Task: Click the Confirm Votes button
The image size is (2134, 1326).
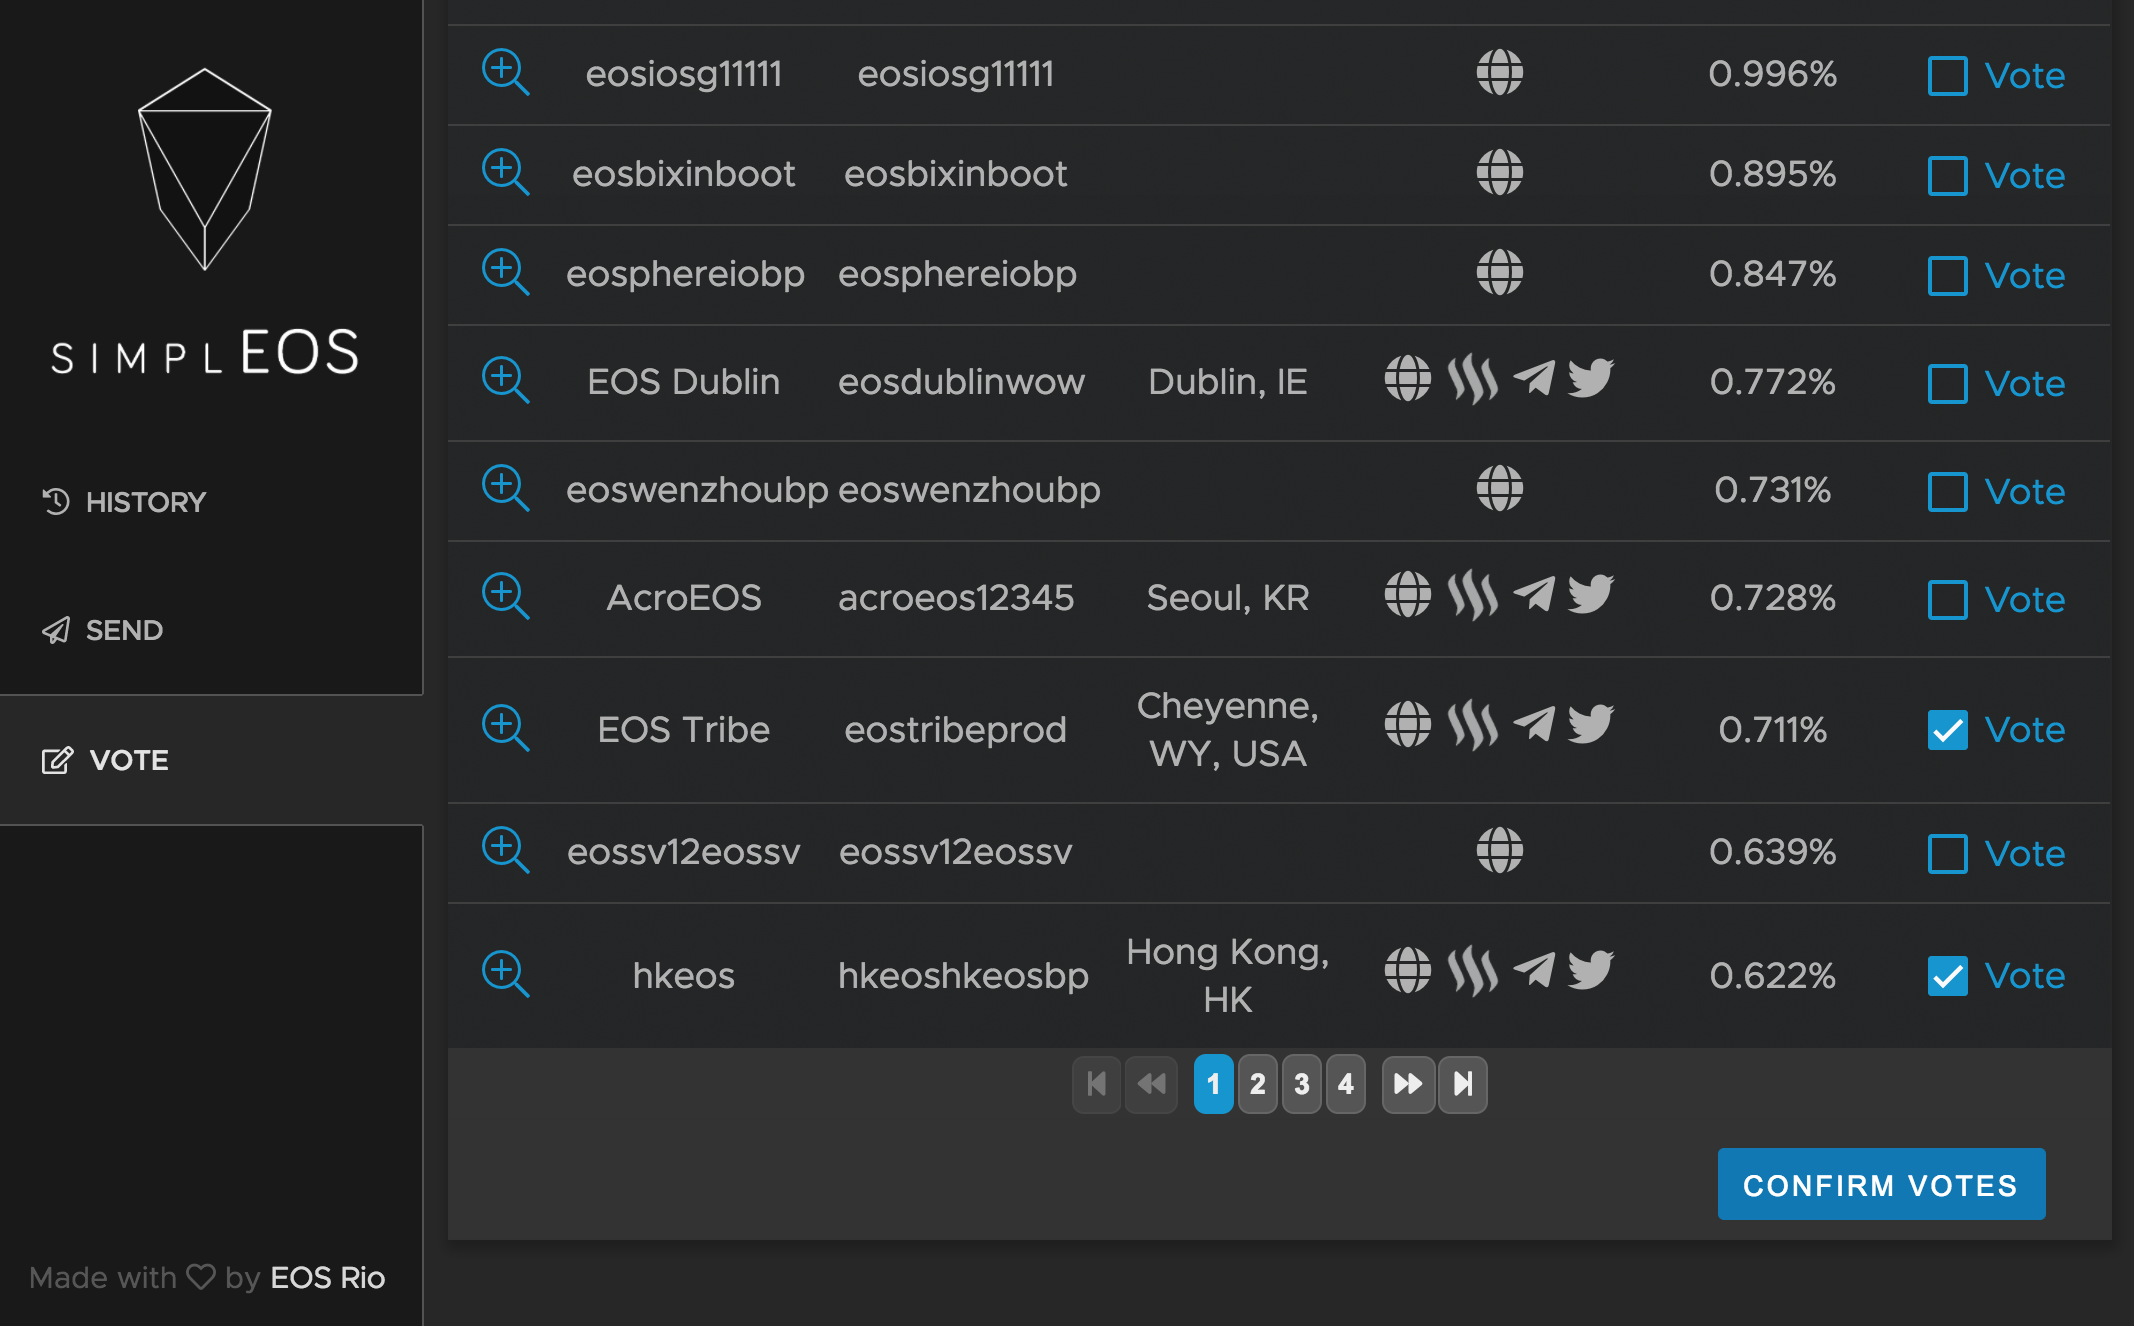Action: [1881, 1185]
